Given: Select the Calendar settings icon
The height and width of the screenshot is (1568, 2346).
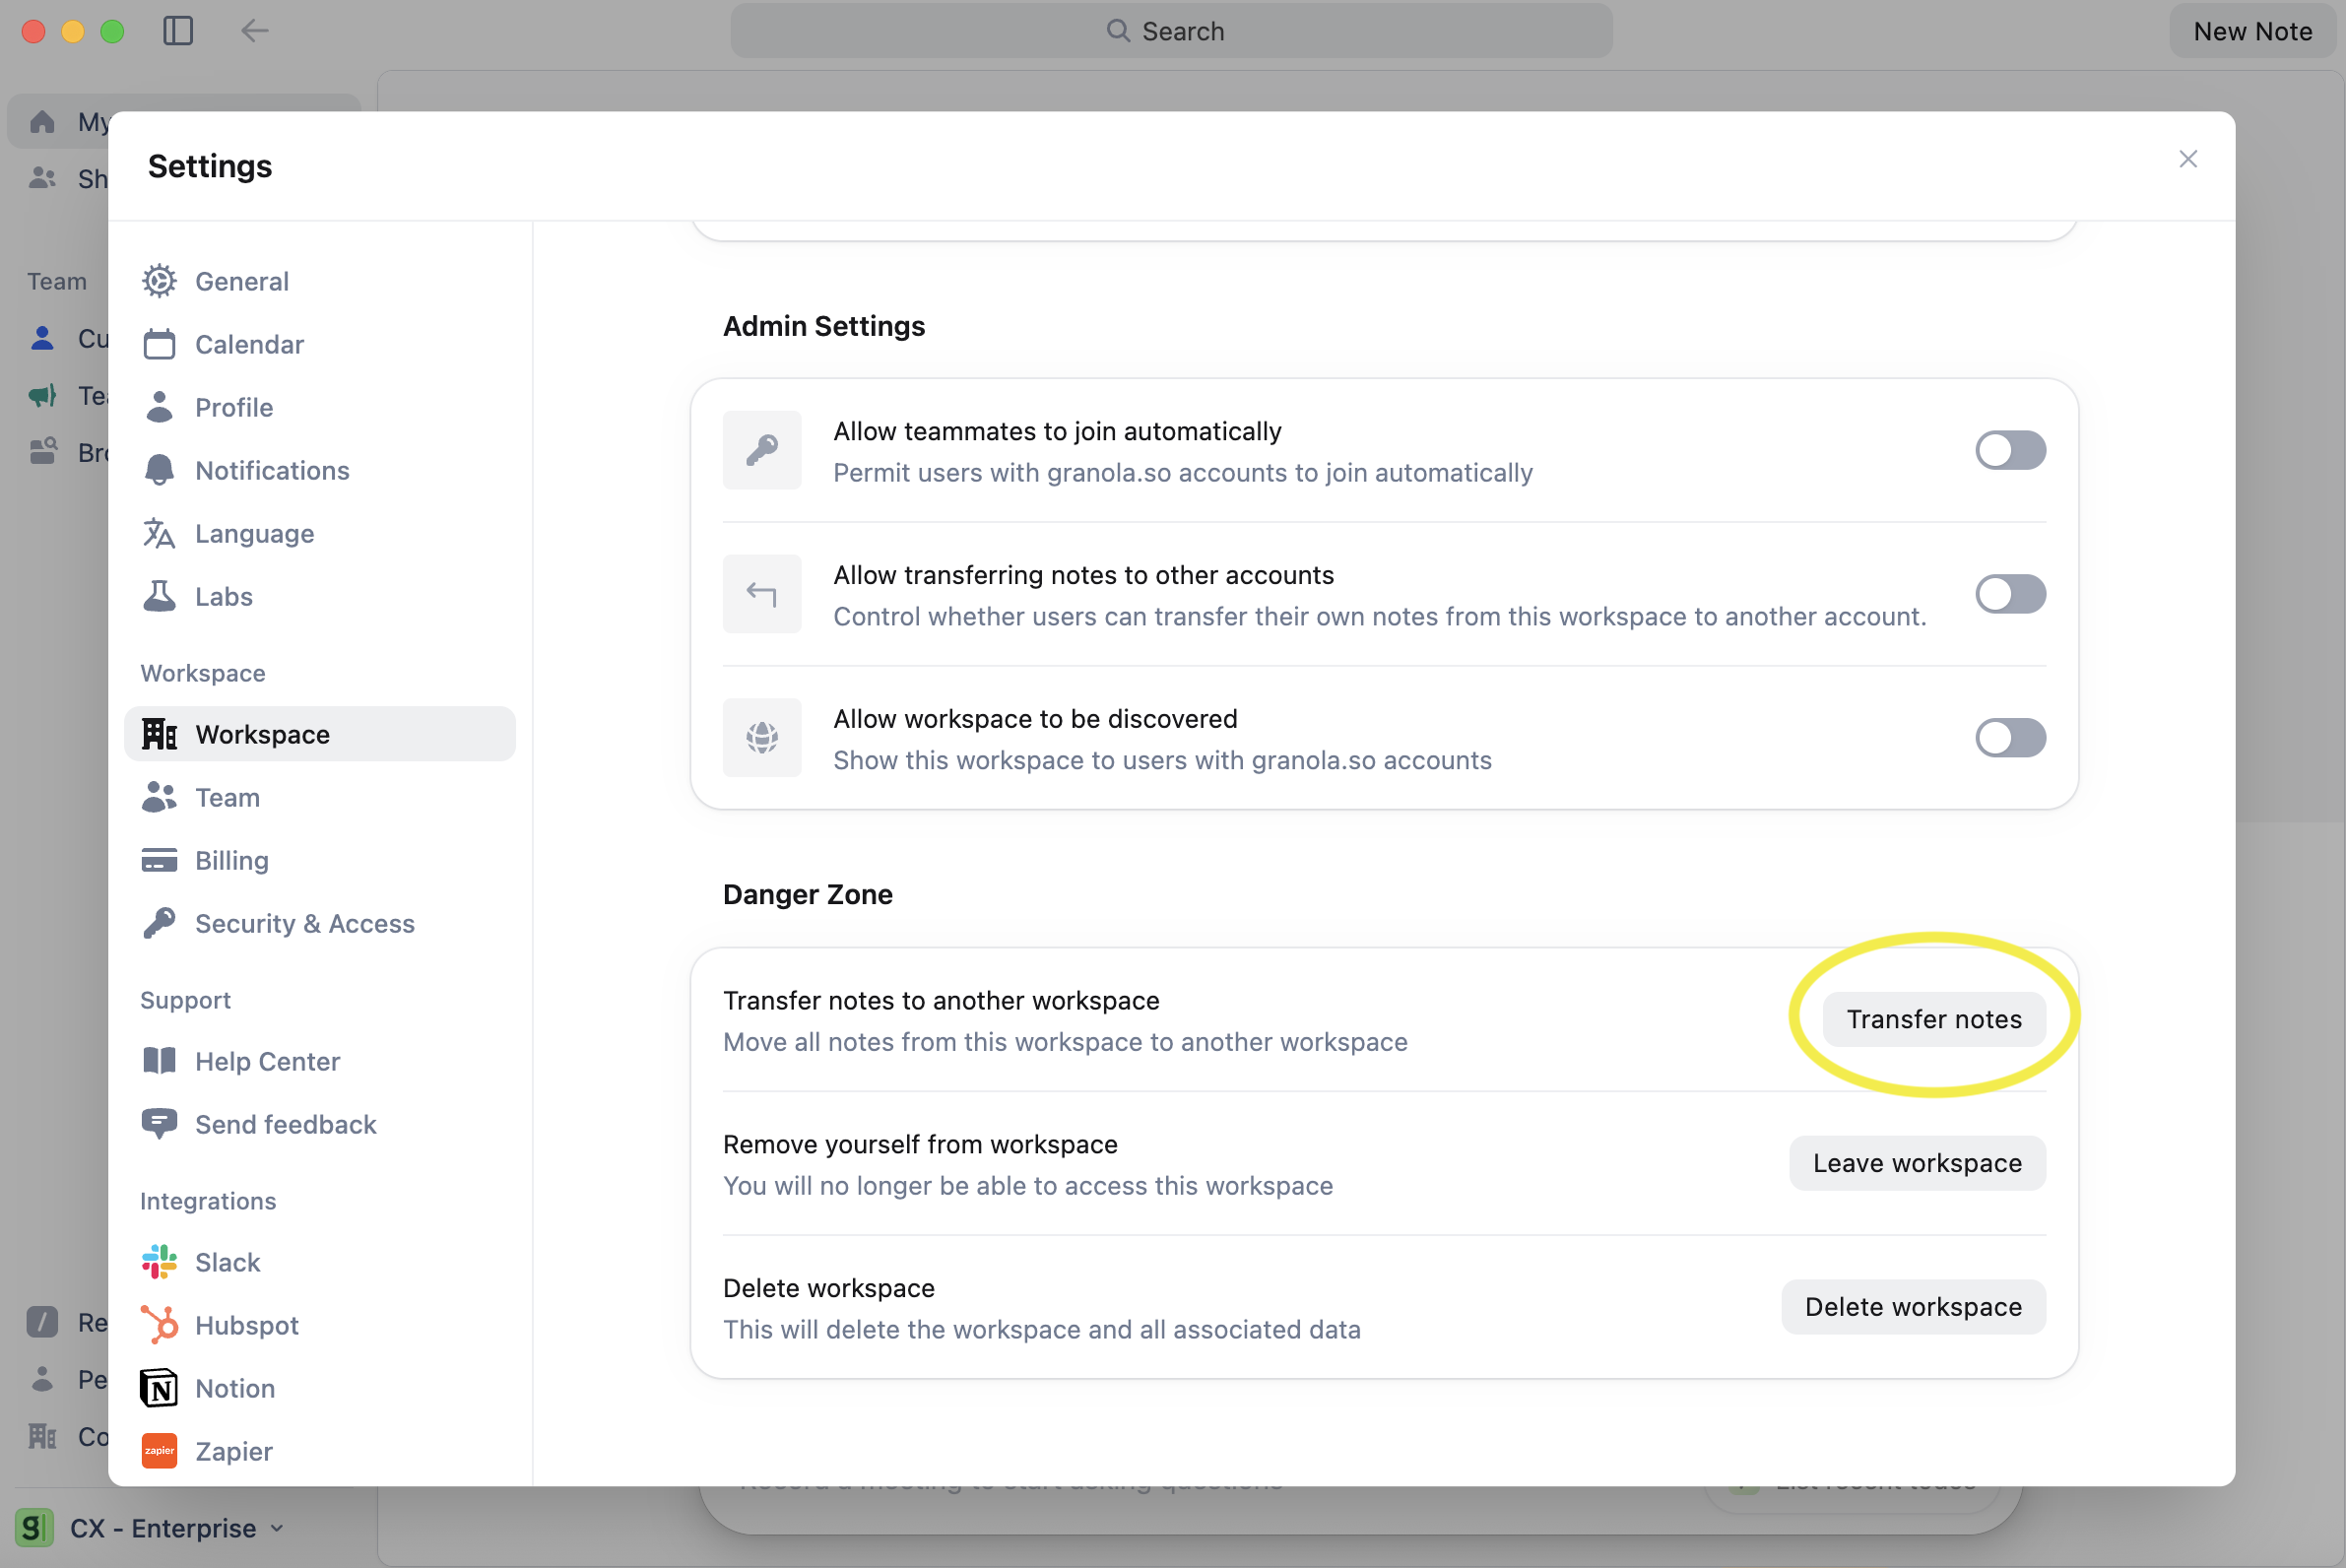Looking at the screenshot, I should (x=159, y=344).
